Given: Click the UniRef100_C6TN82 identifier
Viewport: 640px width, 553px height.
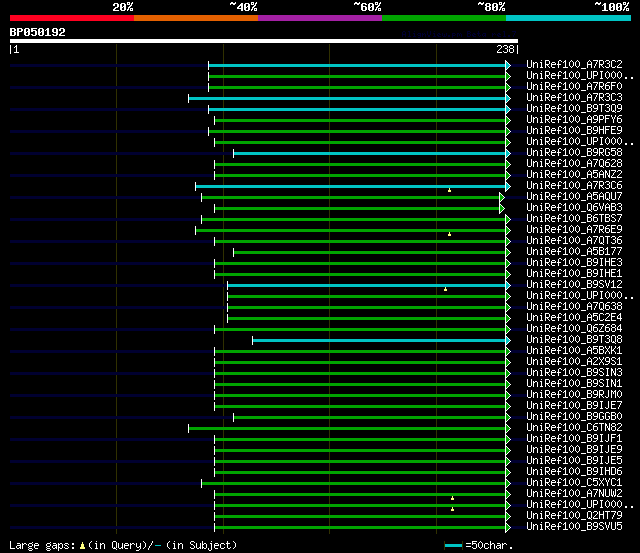Looking at the screenshot, I should 574,428.
